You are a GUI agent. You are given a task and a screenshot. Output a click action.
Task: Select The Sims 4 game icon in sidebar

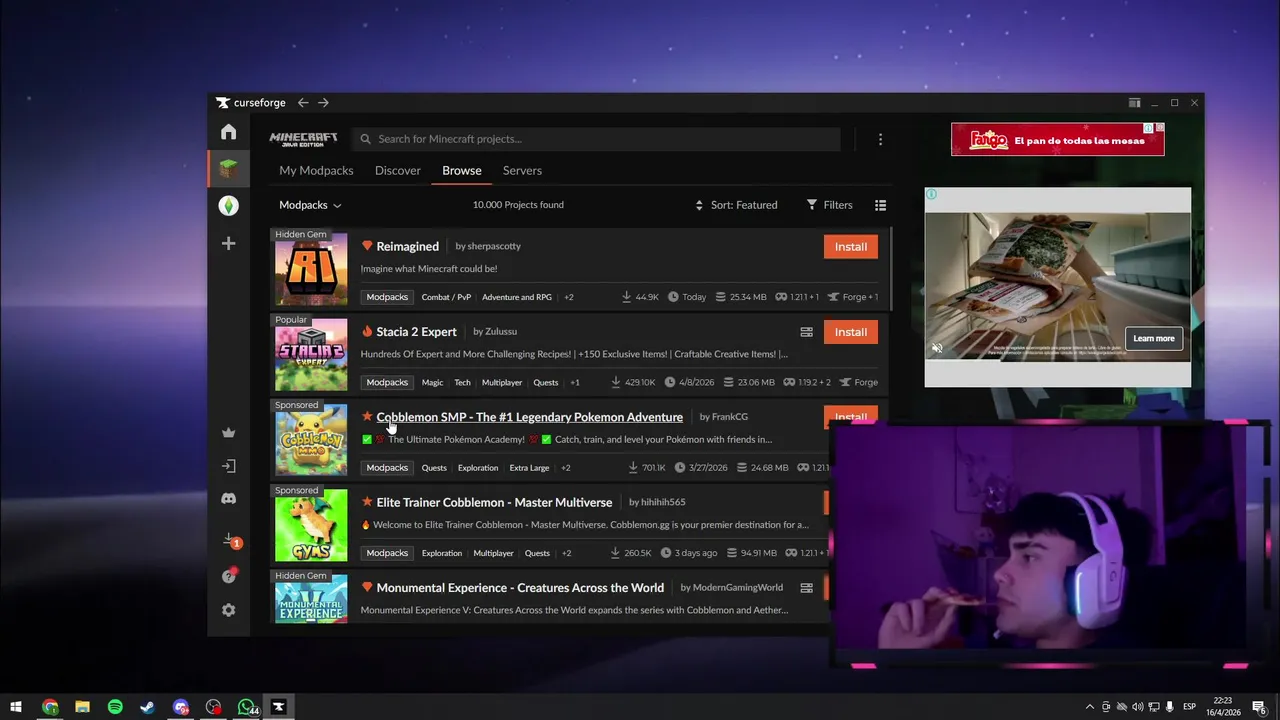(228, 206)
